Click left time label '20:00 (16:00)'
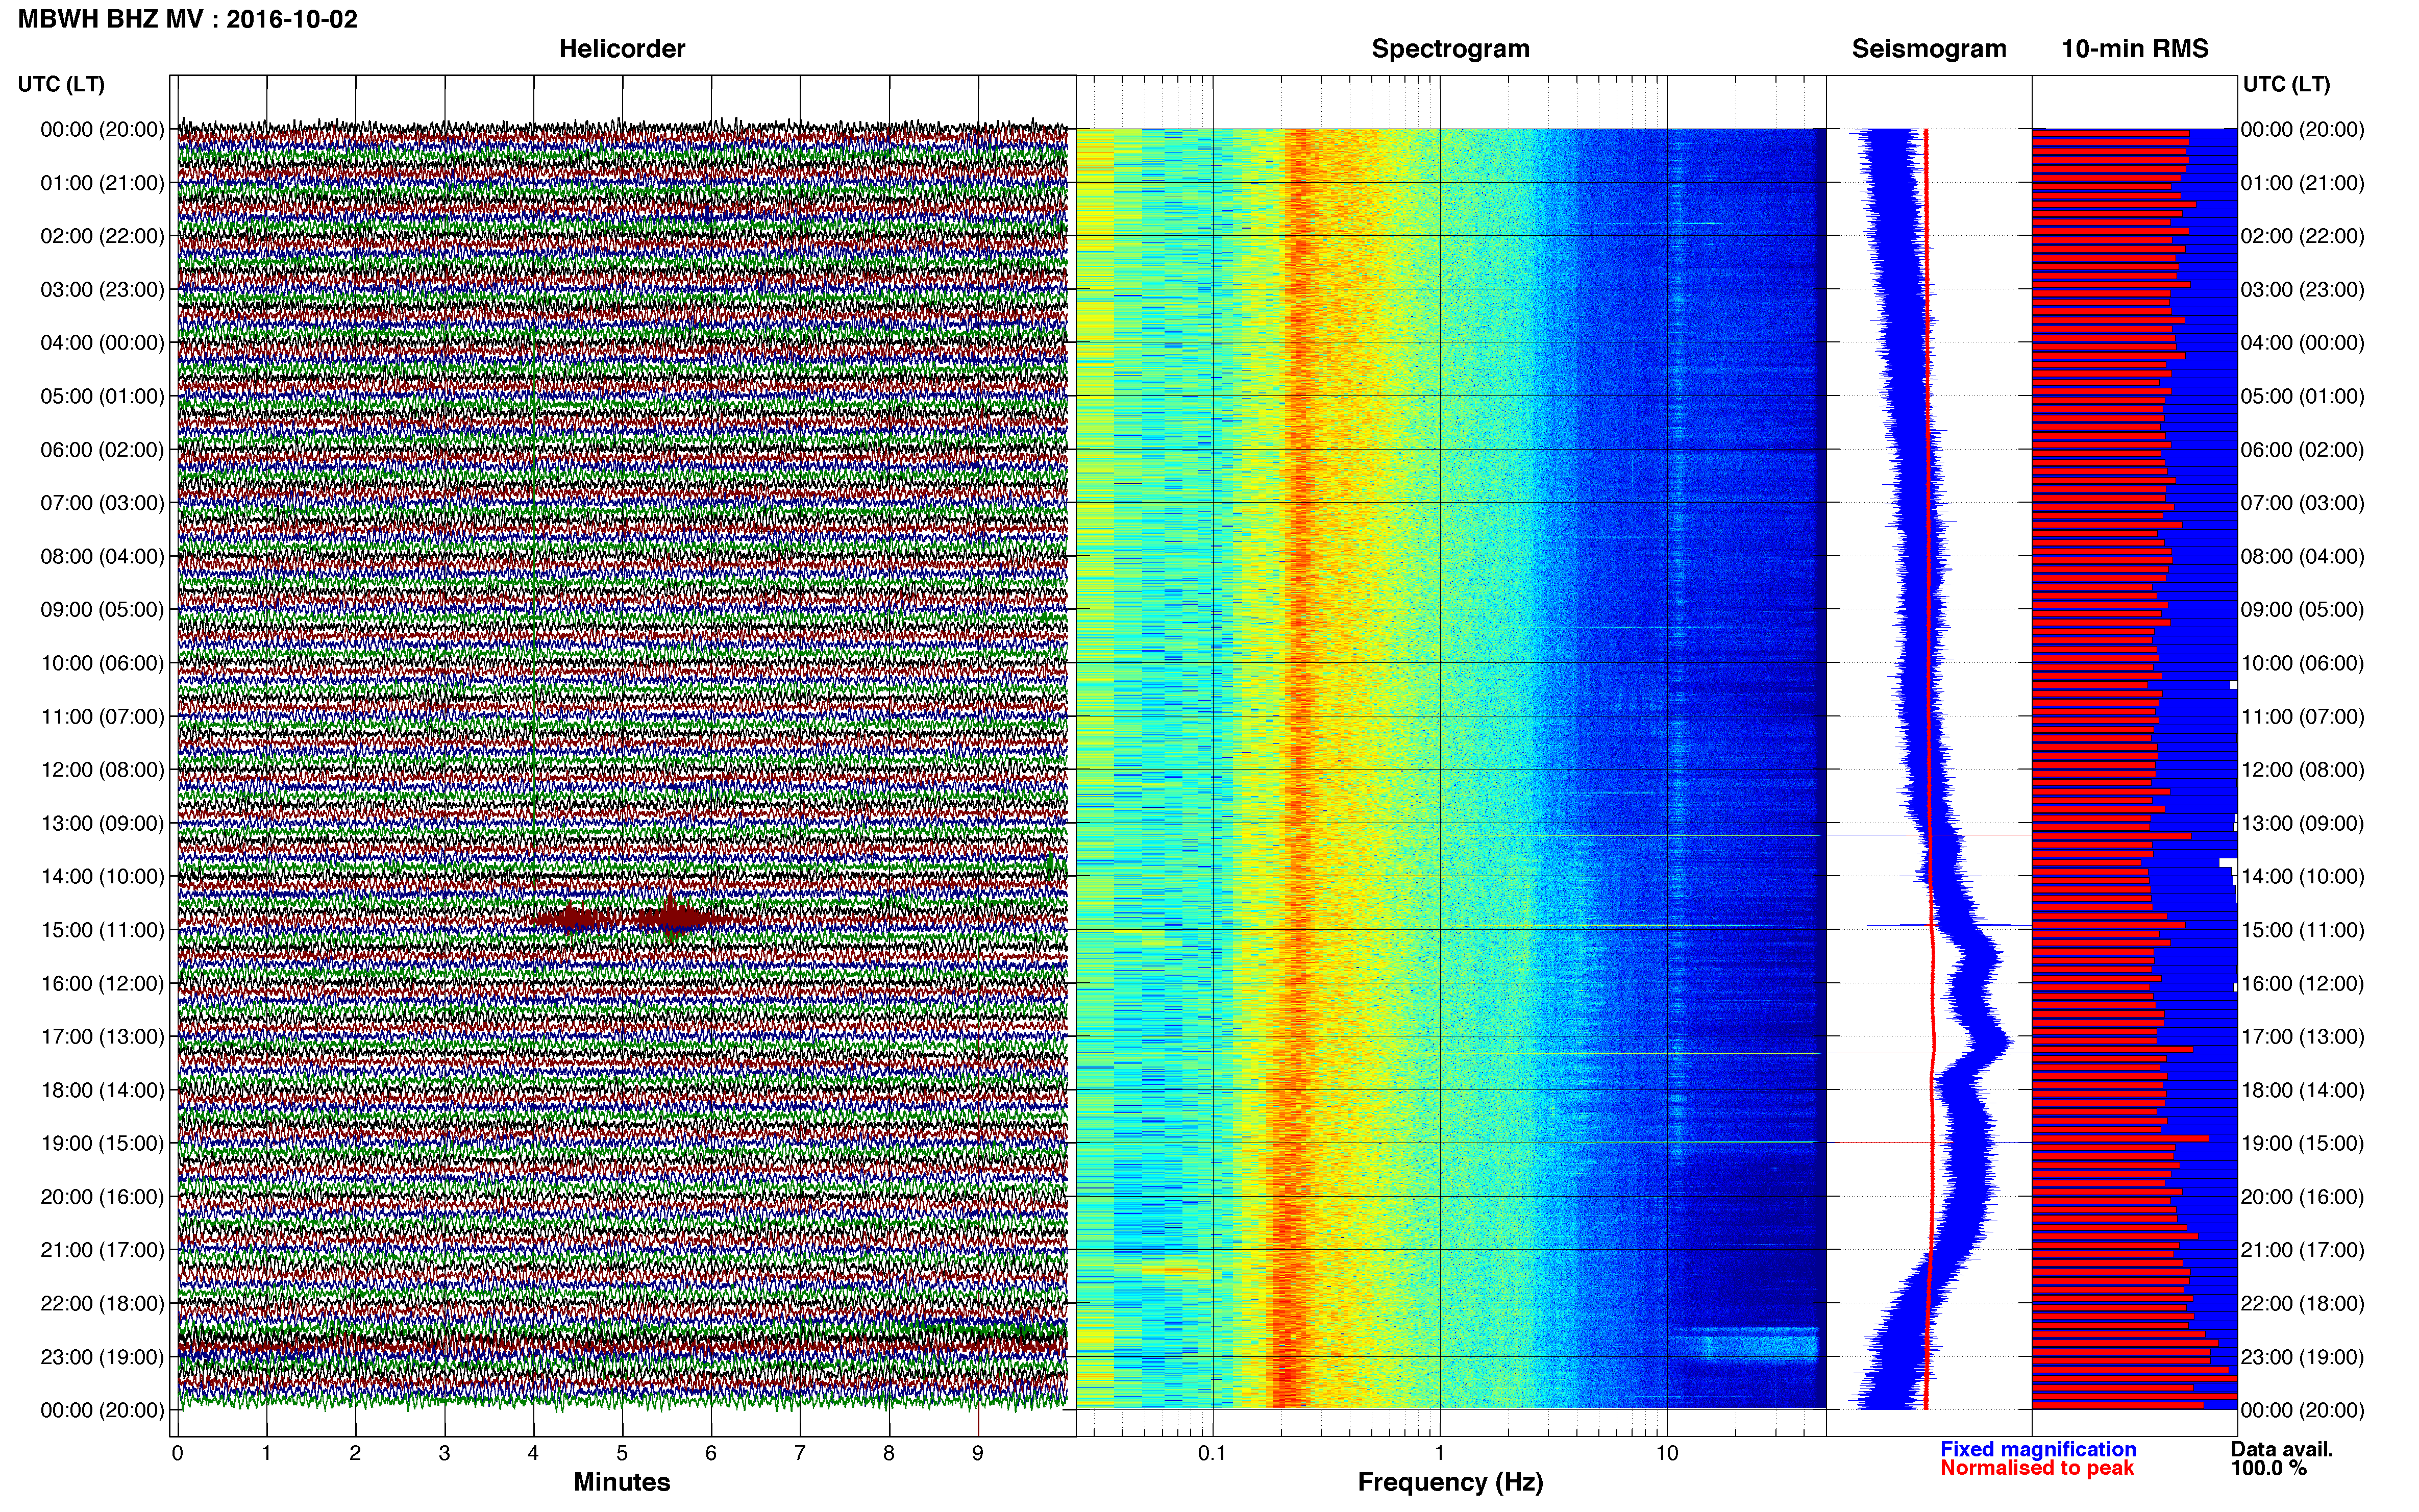 pyautogui.click(x=102, y=1196)
